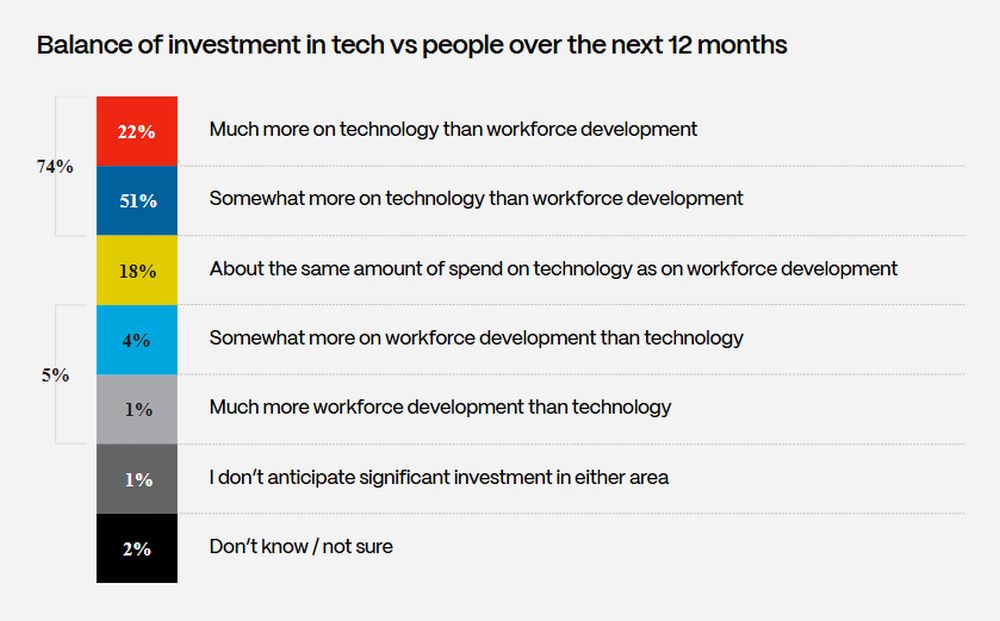This screenshot has width=1000, height=621.
Task: Click 'Somewhat more on technology' label text
Action: [476, 199]
